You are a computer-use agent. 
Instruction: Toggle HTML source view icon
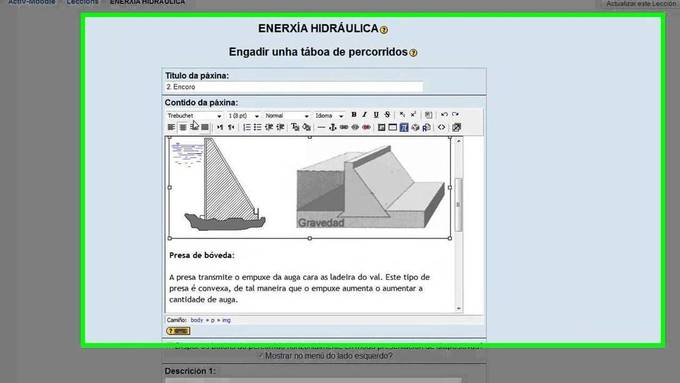coord(441,128)
